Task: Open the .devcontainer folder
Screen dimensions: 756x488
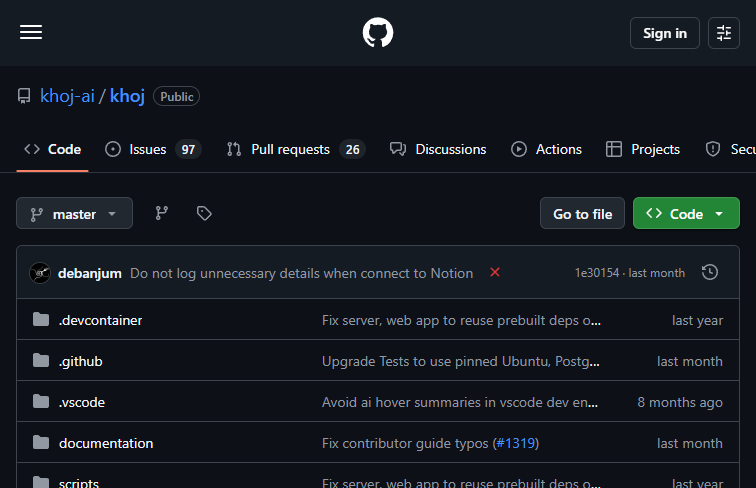Action: (x=100, y=321)
